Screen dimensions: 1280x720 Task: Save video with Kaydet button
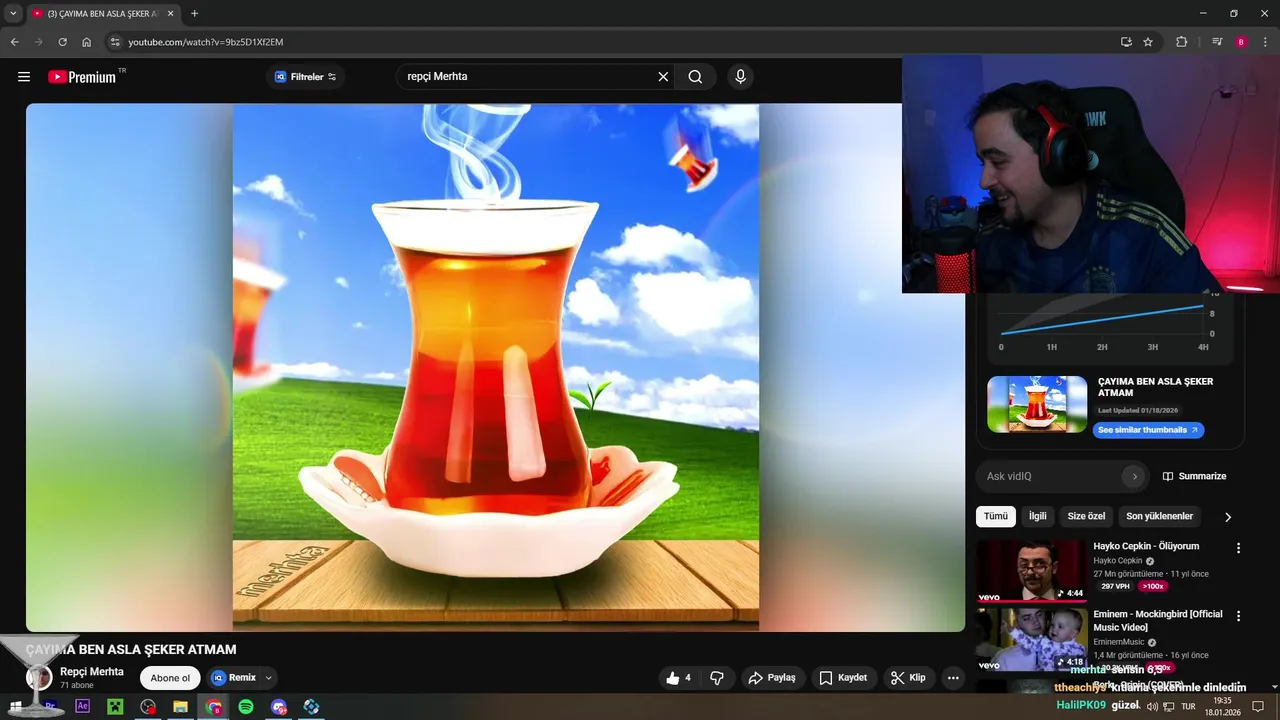click(x=843, y=678)
